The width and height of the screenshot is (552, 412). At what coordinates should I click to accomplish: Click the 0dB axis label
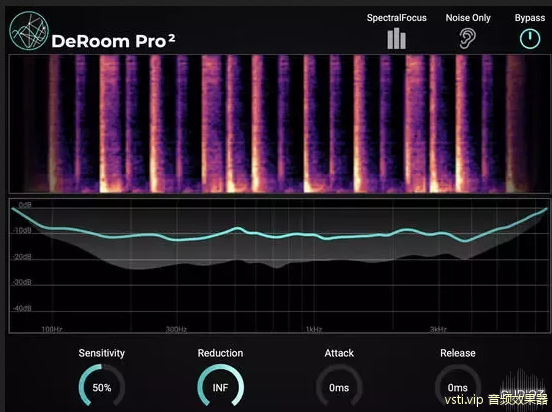(x=25, y=205)
